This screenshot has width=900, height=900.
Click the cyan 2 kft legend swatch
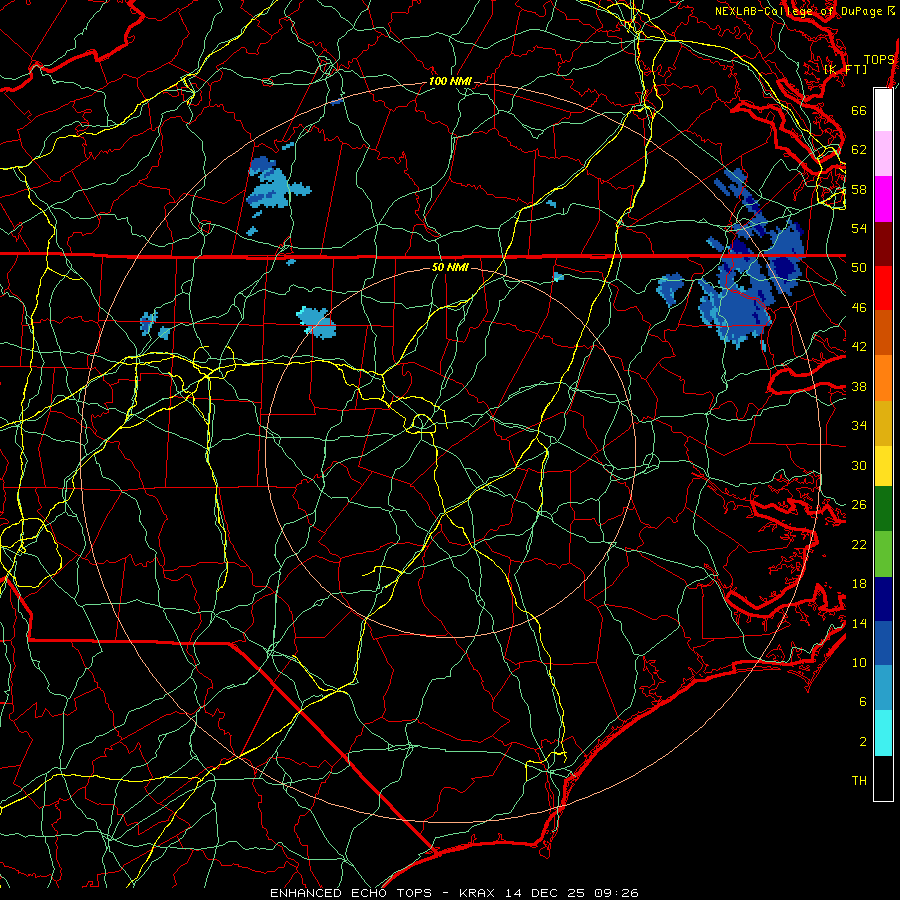click(883, 733)
